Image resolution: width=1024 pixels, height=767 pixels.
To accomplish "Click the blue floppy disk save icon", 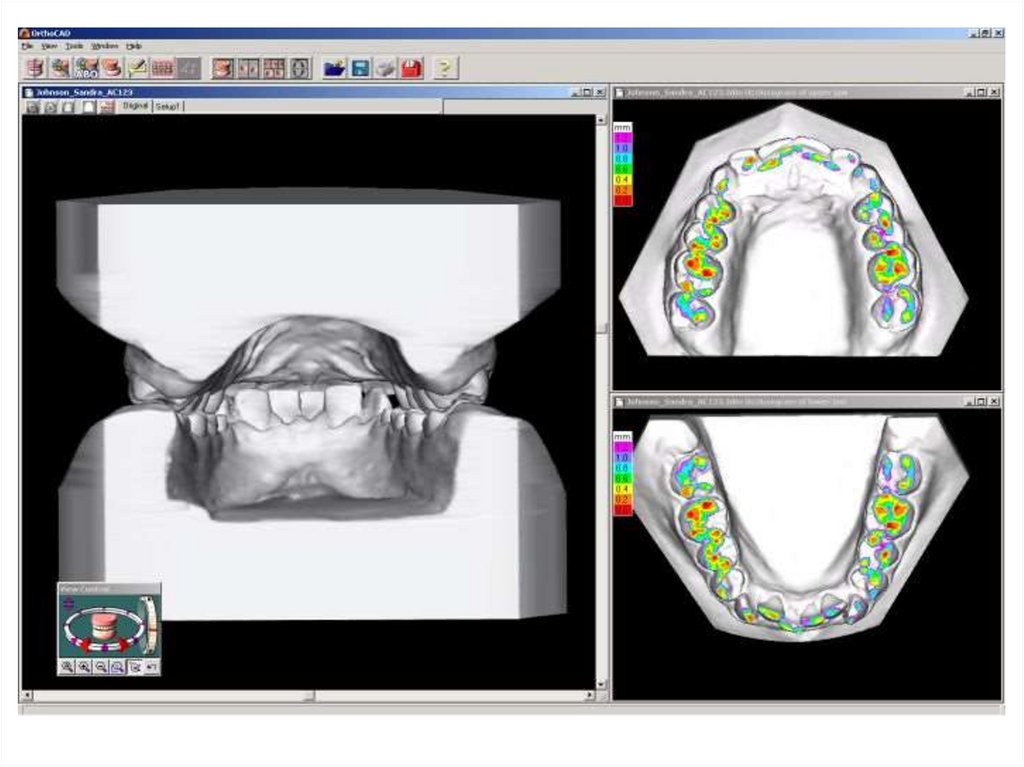I will point(360,68).
